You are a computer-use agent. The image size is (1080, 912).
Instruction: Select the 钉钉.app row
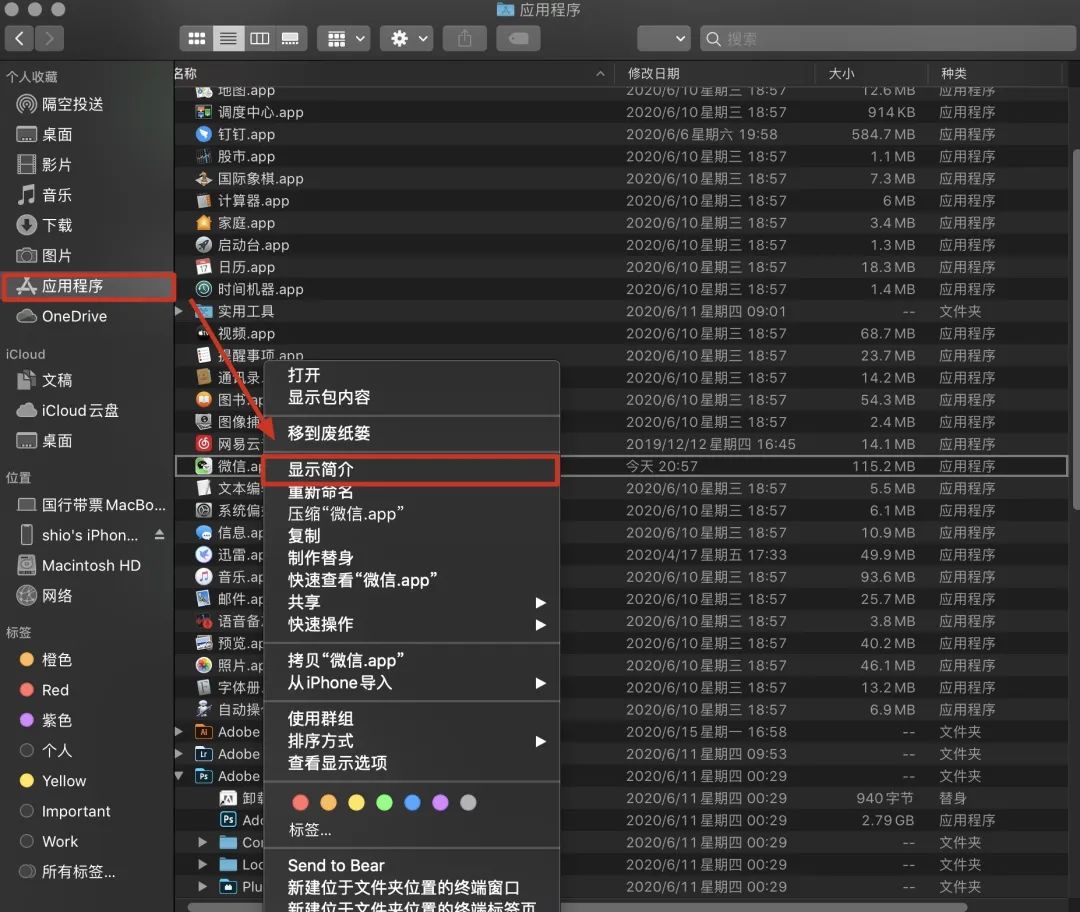tap(621, 134)
